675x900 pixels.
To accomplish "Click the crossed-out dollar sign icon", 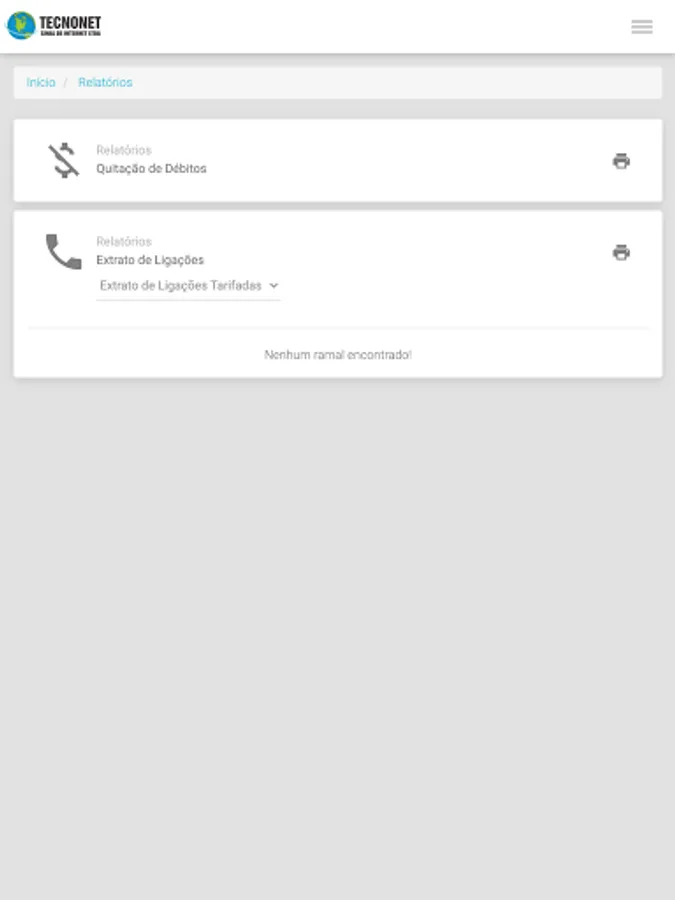I will click(64, 160).
